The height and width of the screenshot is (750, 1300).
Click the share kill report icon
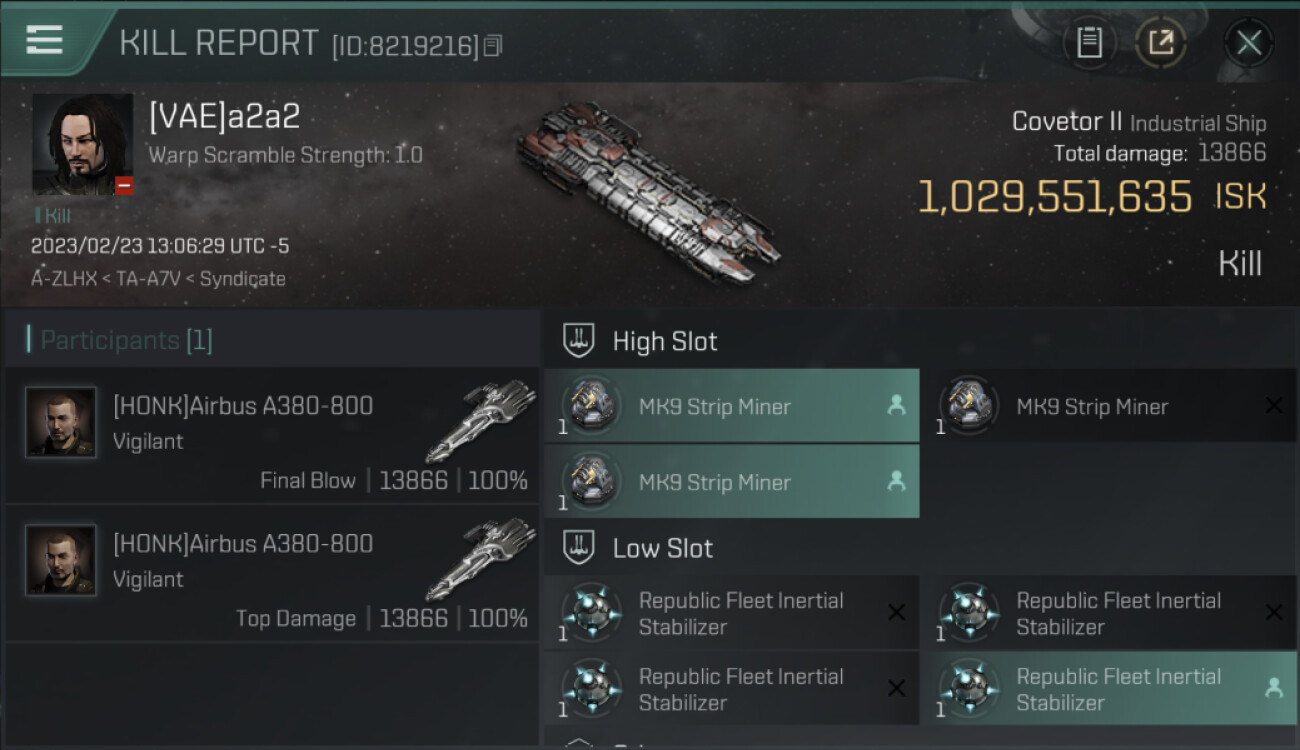pos(1160,43)
